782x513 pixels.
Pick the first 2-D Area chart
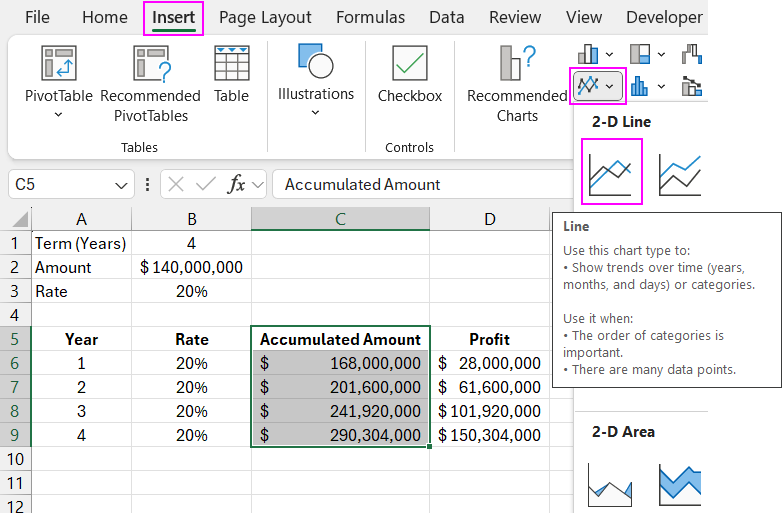(x=611, y=485)
